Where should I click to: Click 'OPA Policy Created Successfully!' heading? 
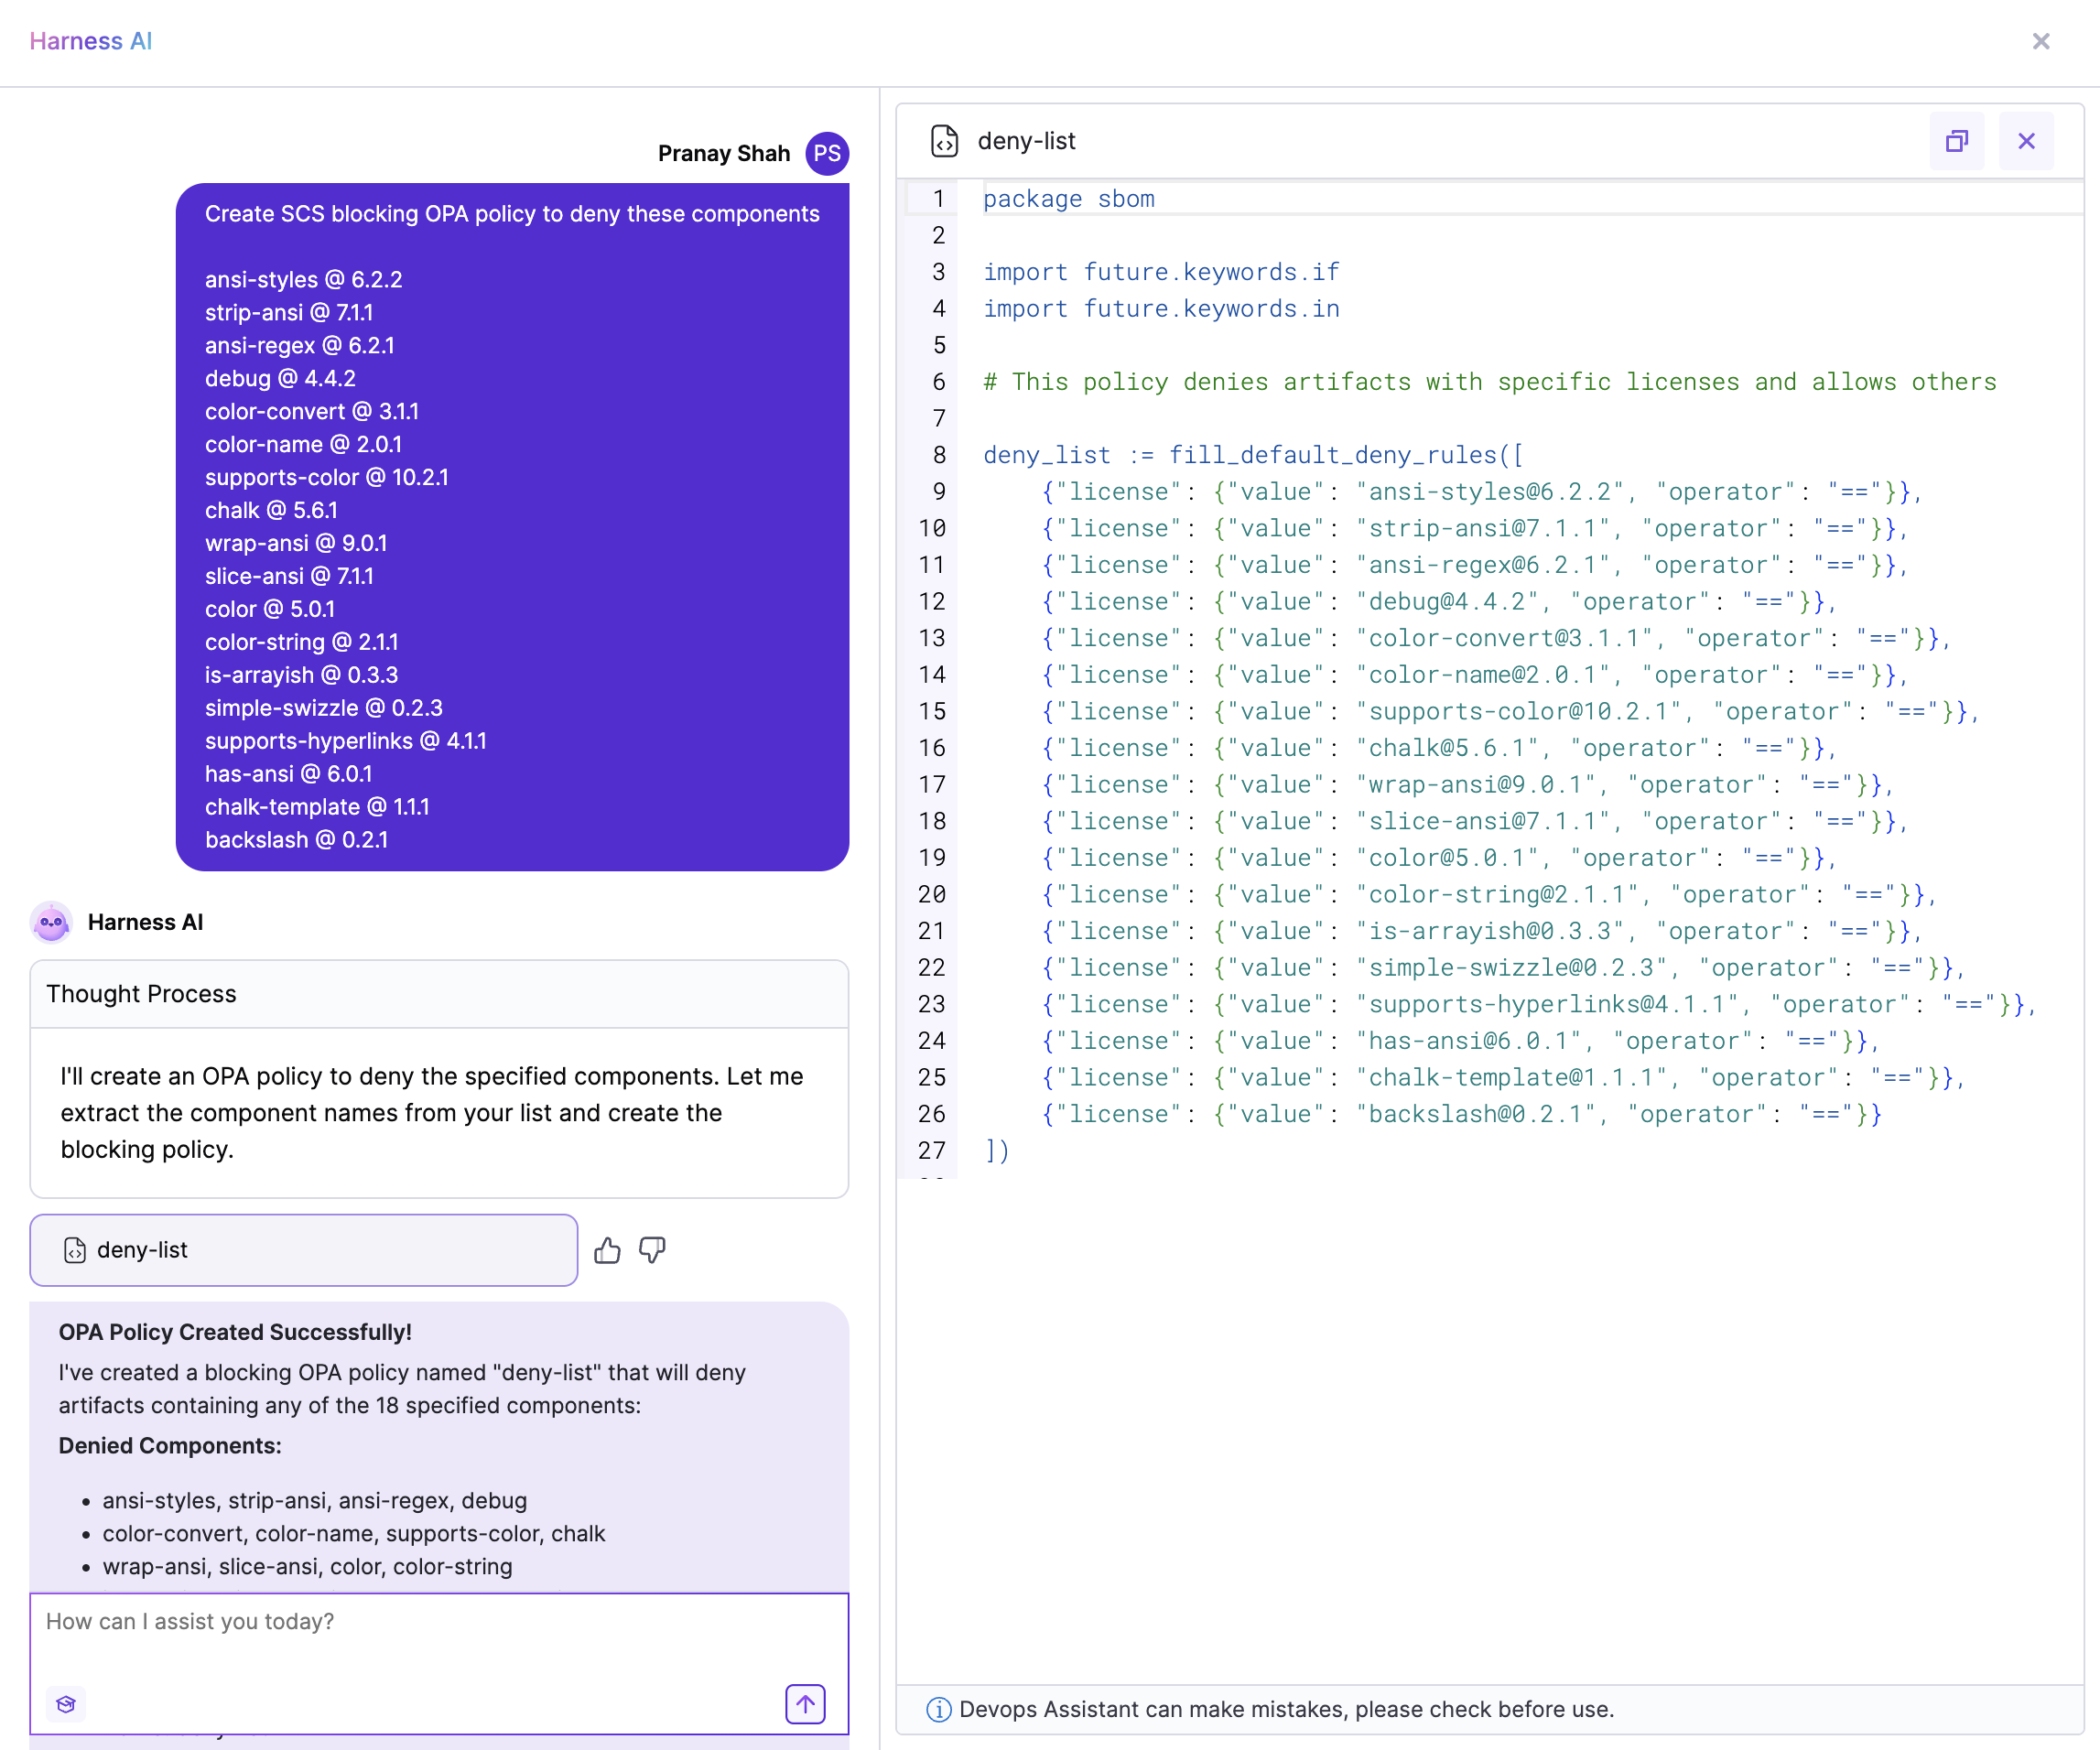(235, 1332)
